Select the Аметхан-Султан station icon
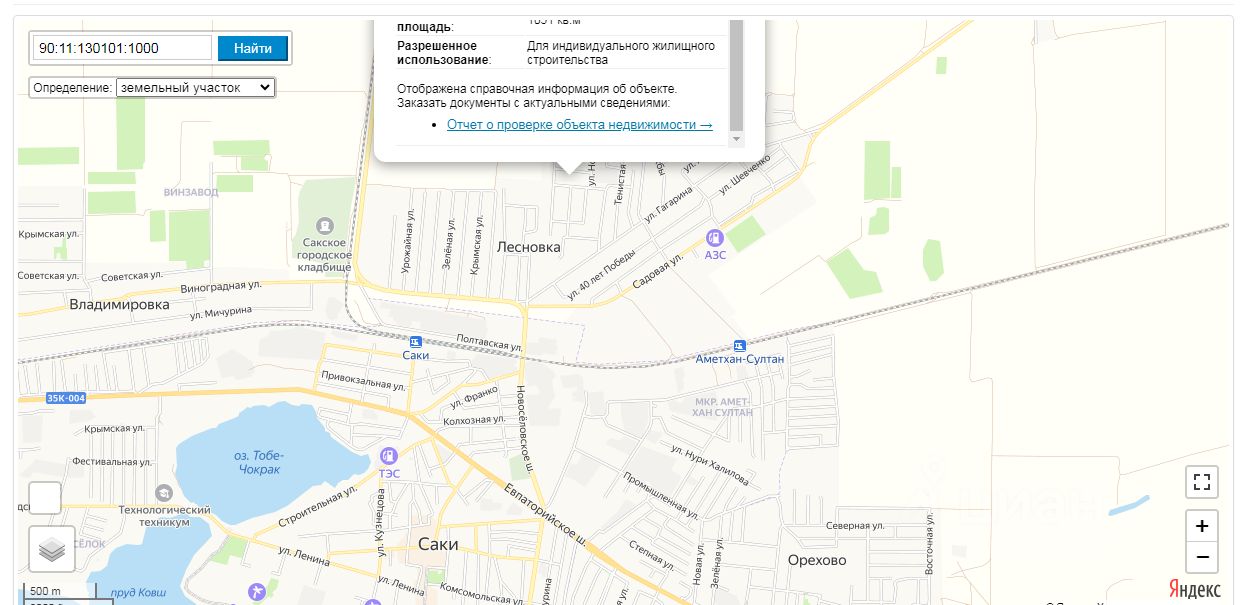 740,345
